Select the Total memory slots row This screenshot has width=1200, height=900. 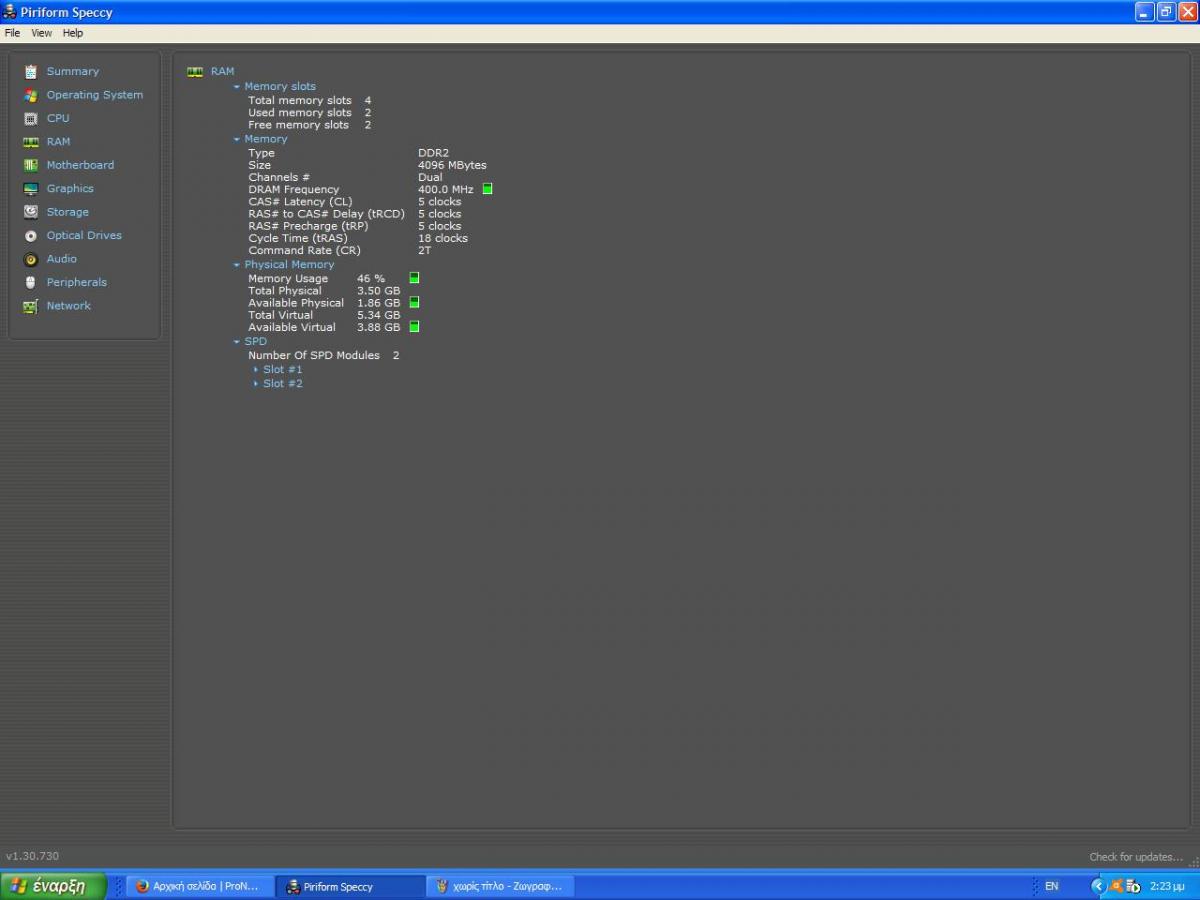pos(309,101)
